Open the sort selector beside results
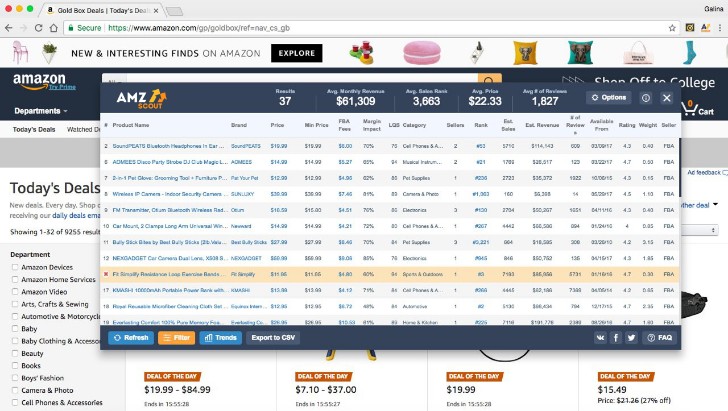This screenshot has height=411, width=728. pos(699,230)
